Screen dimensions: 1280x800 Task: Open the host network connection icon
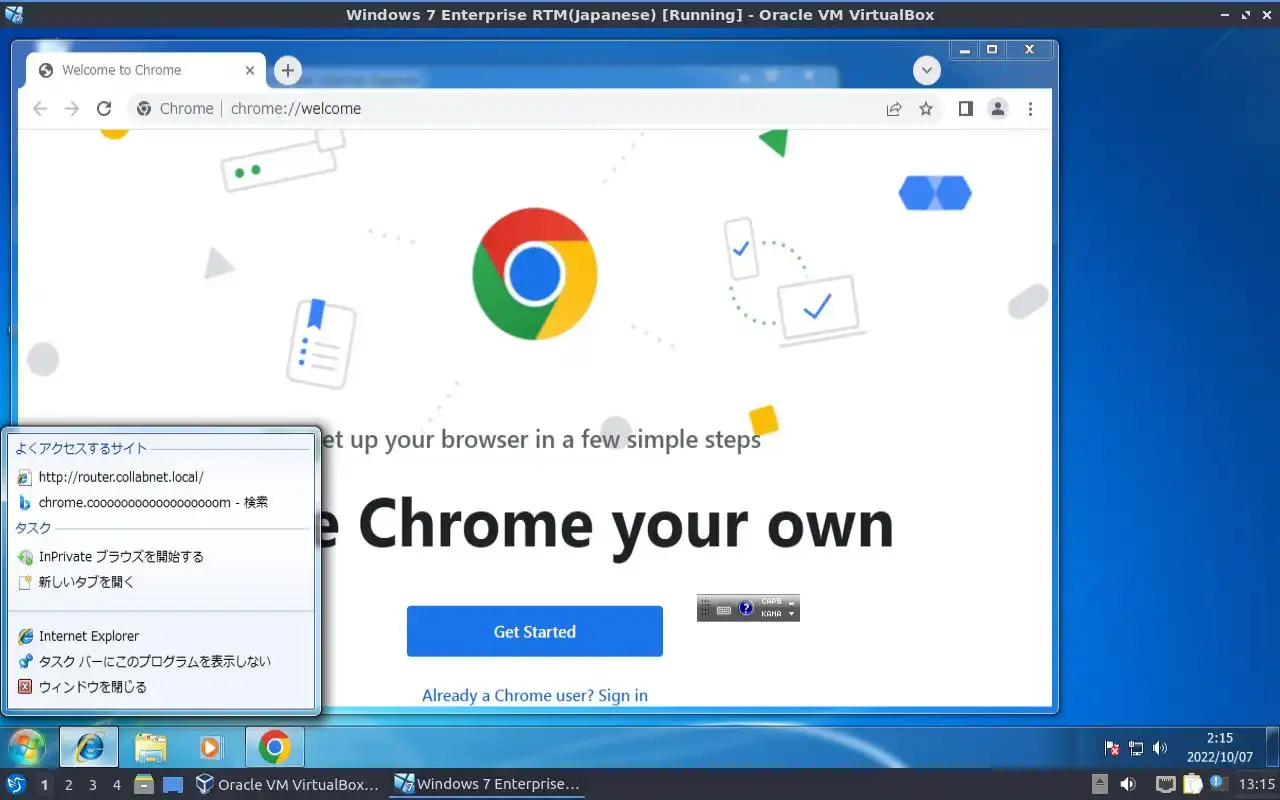(1165, 785)
